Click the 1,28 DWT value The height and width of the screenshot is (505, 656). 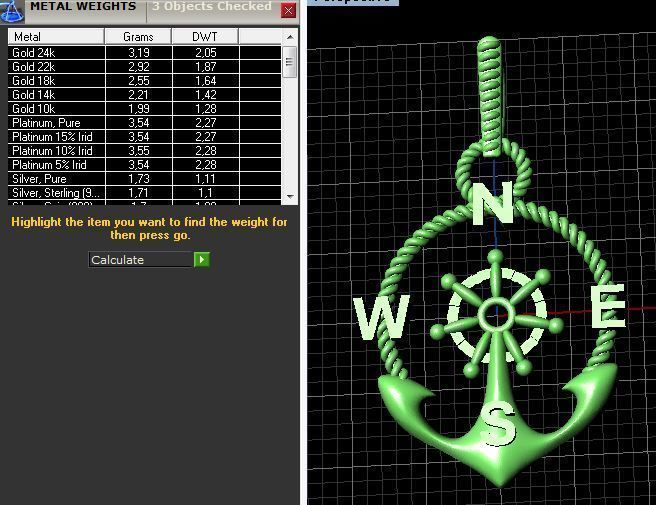(x=205, y=109)
